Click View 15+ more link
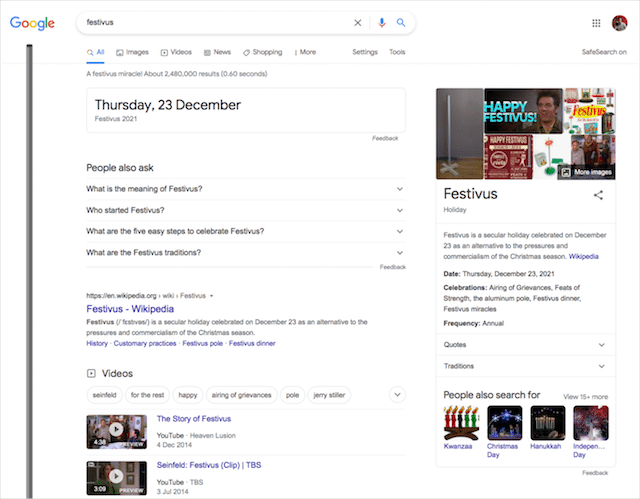This screenshot has height=499, width=640. 585,397
